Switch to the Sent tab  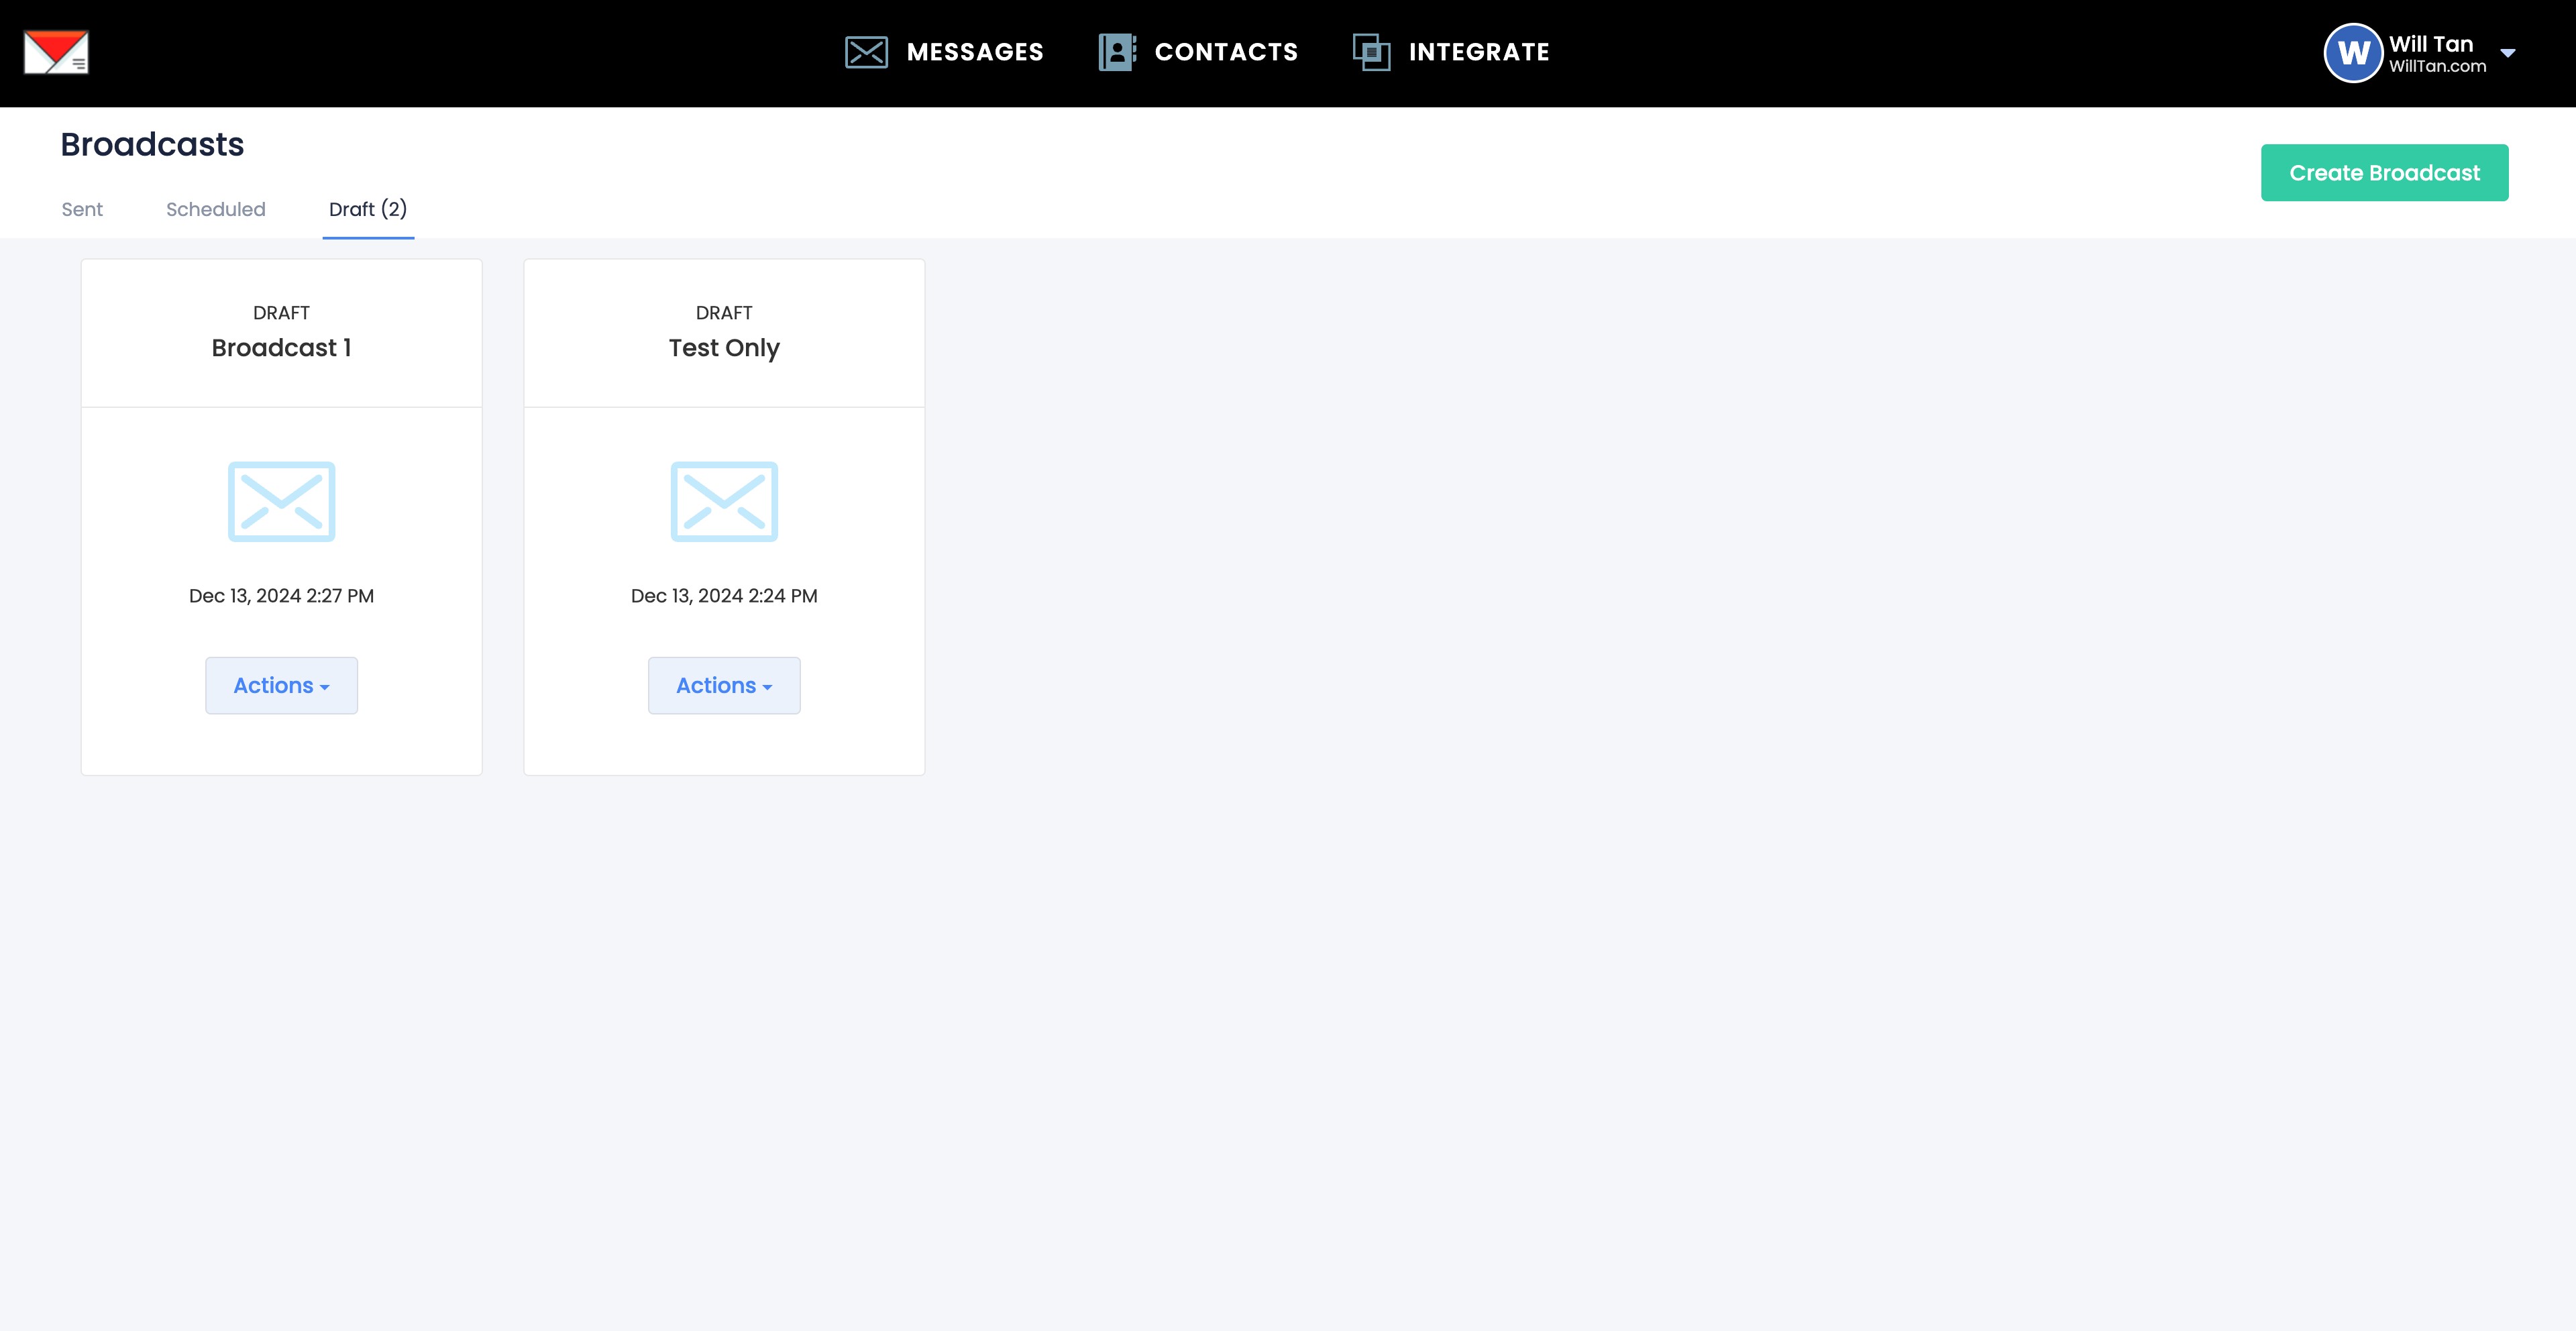coord(82,209)
